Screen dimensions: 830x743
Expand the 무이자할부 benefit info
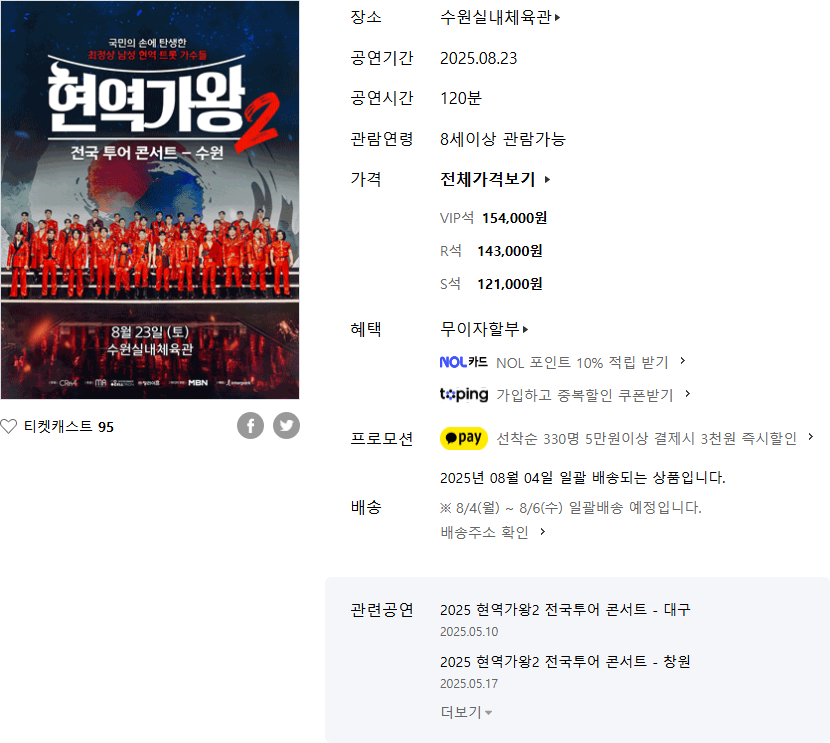484,329
